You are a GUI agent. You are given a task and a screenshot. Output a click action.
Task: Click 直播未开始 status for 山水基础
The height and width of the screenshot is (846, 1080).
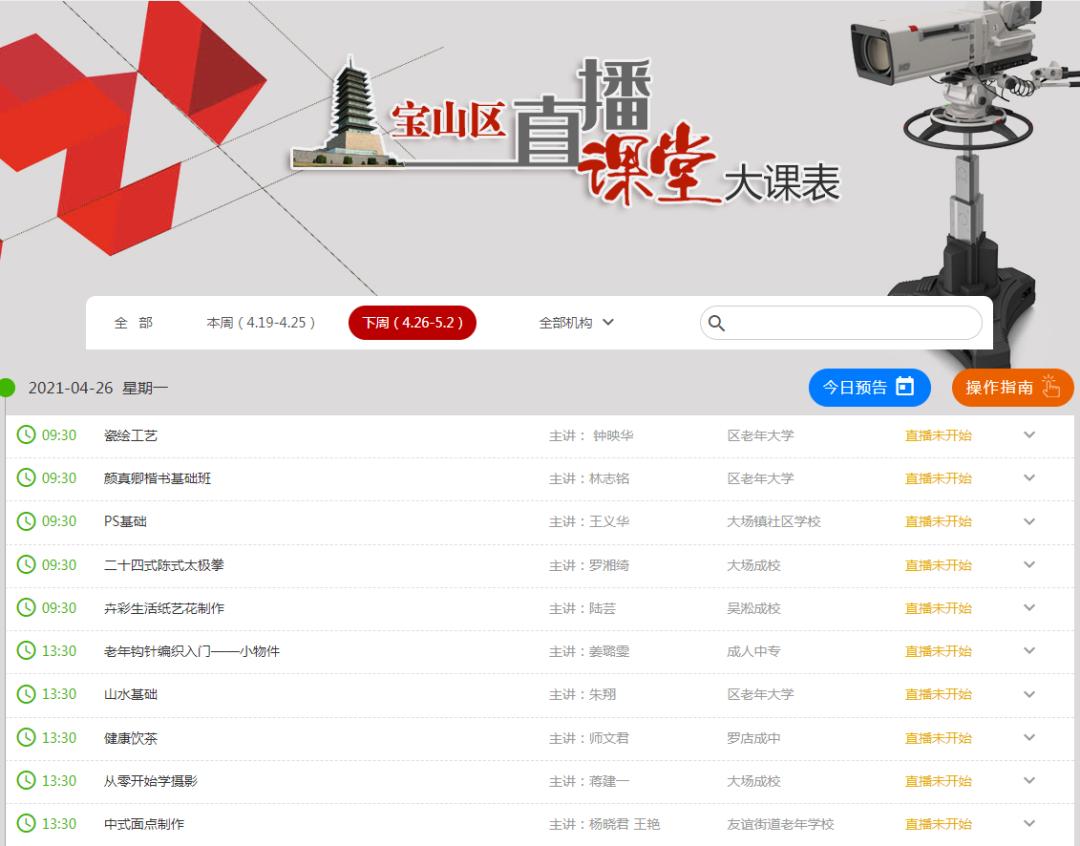tap(938, 694)
